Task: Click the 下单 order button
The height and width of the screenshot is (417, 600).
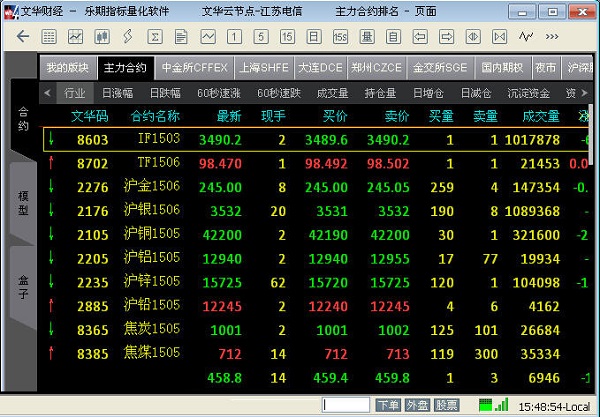Action: pyautogui.click(x=388, y=406)
